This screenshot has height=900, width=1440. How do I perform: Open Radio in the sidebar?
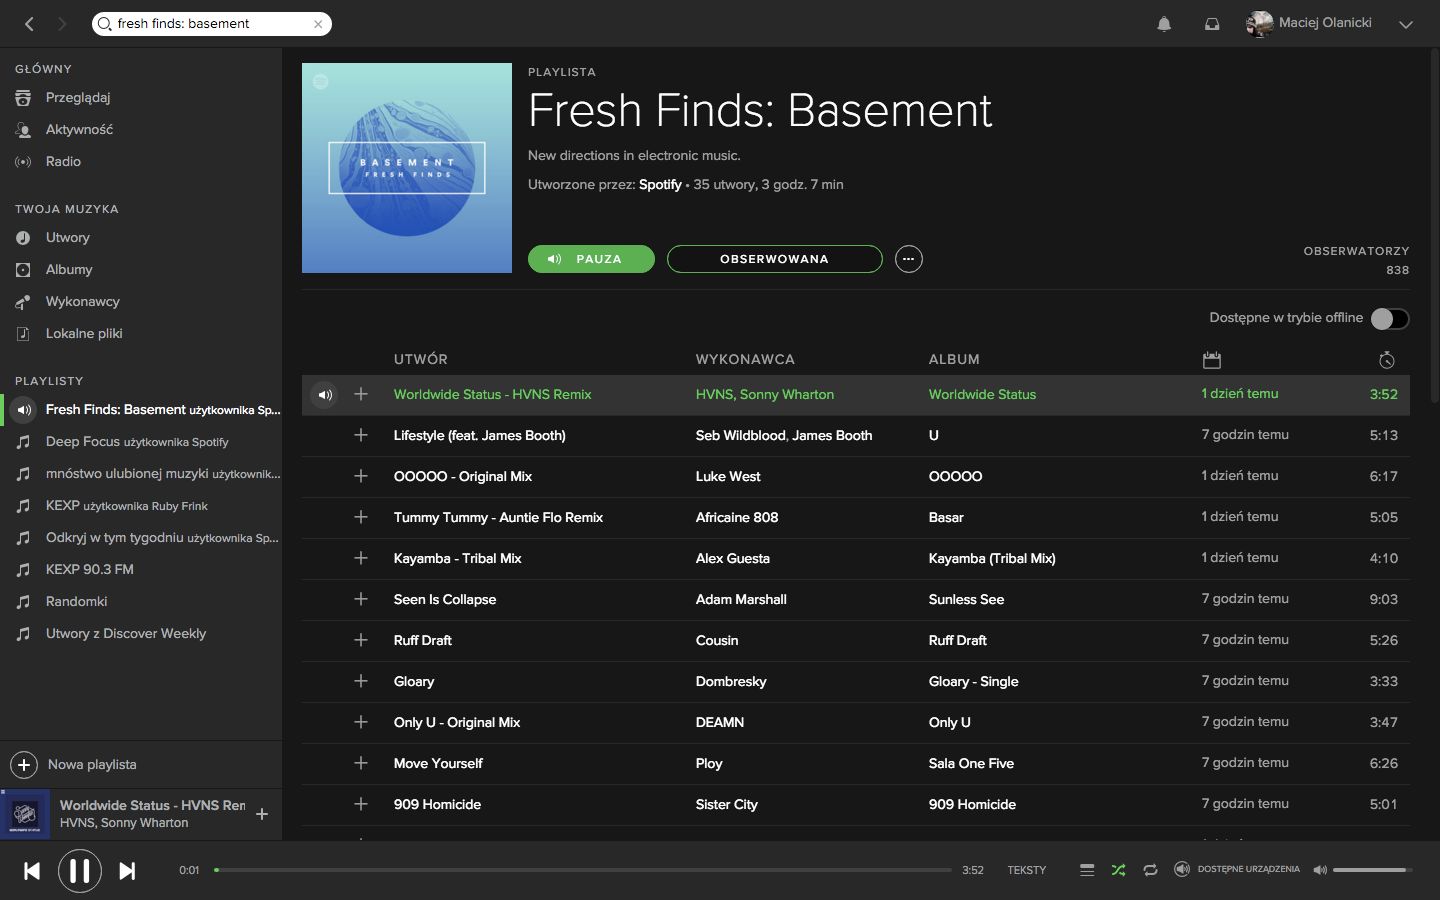(x=63, y=161)
